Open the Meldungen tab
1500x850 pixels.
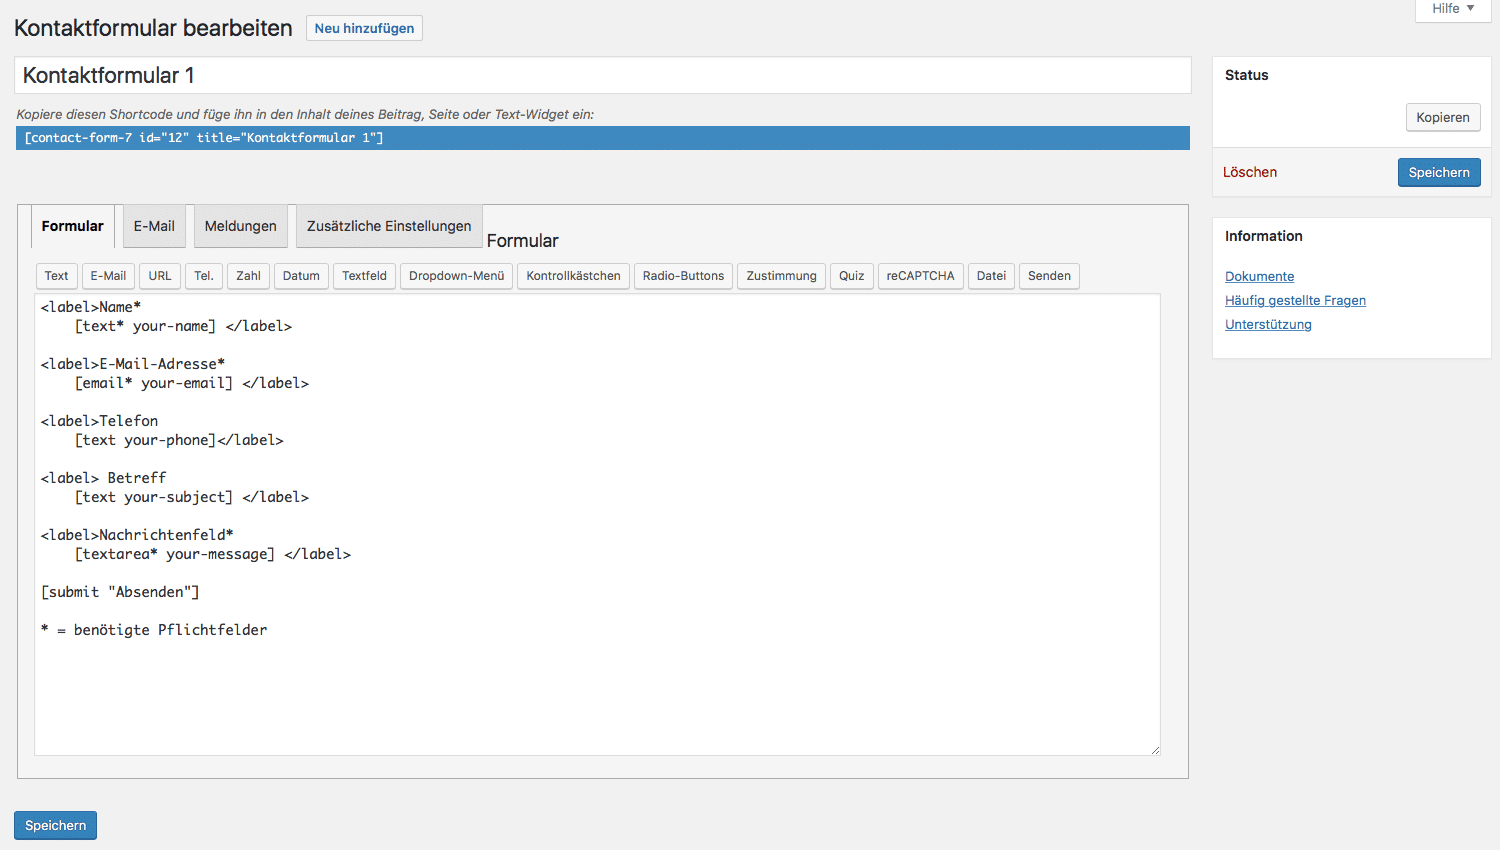tap(241, 226)
